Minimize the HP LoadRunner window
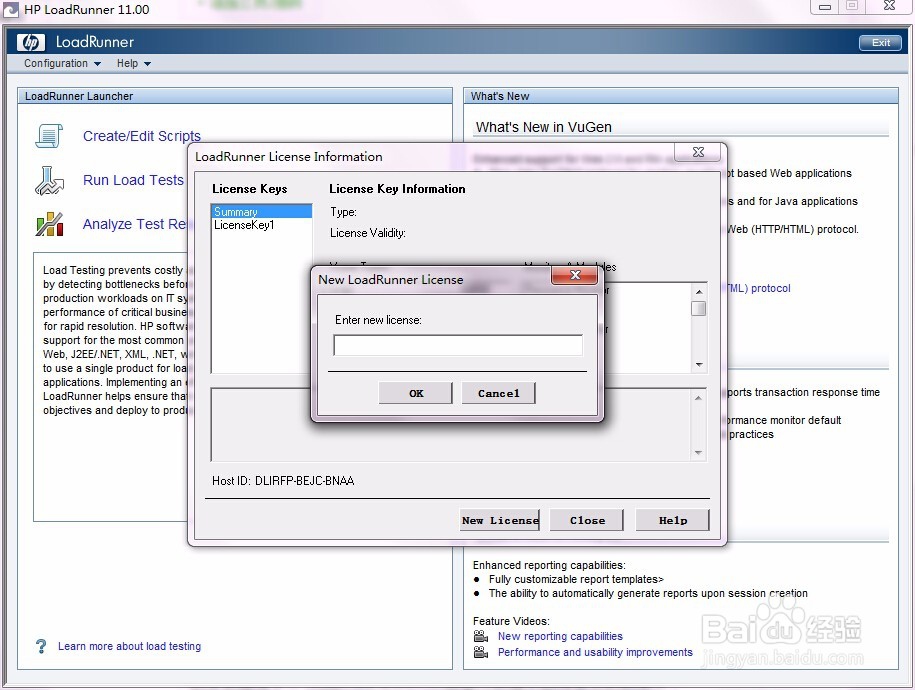The image size is (915, 690). pyautogui.click(x=825, y=7)
